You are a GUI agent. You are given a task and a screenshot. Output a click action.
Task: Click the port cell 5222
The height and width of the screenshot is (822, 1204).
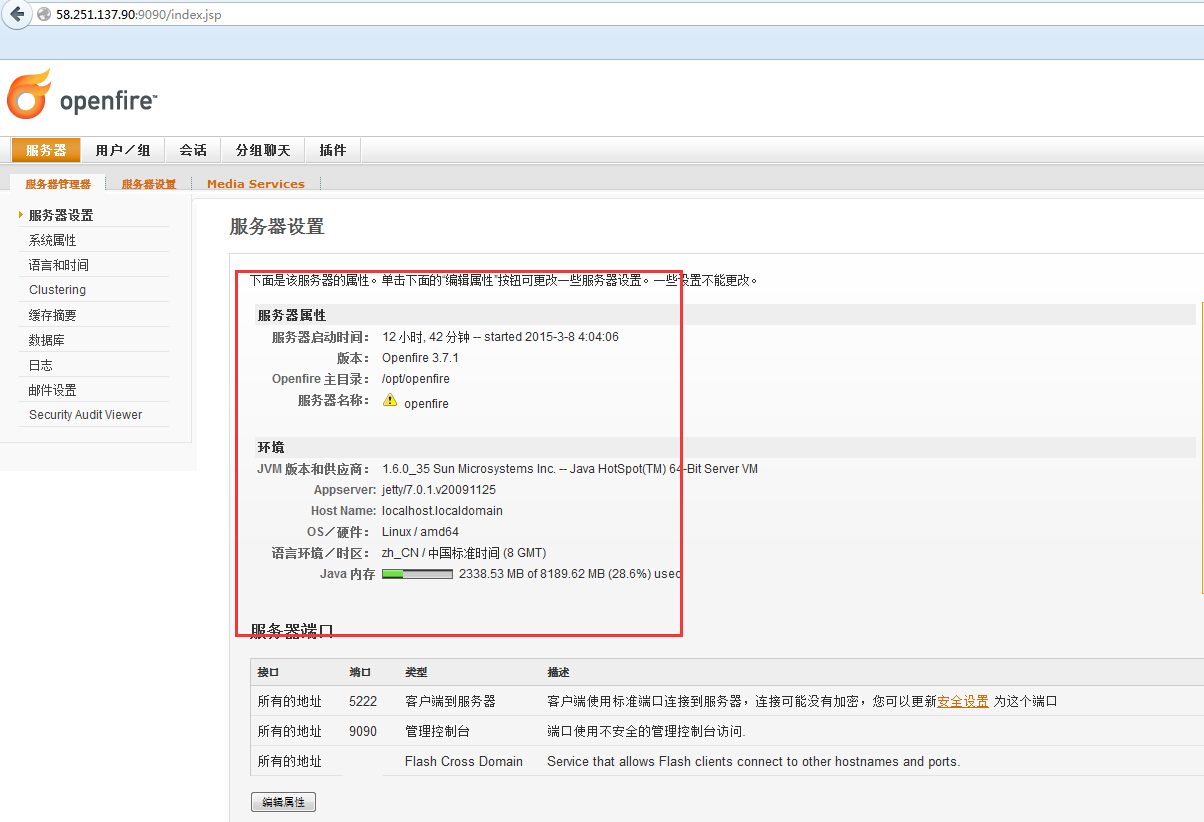[x=363, y=701]
